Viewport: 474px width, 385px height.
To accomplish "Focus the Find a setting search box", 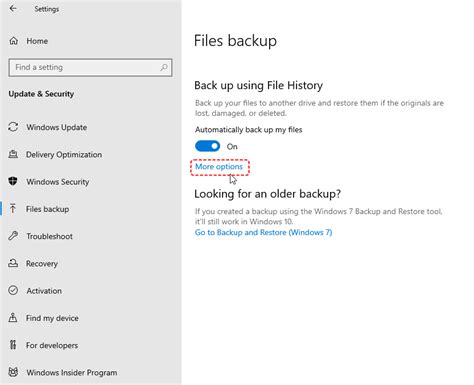I will pyautogui.click(x=90, y=67).
